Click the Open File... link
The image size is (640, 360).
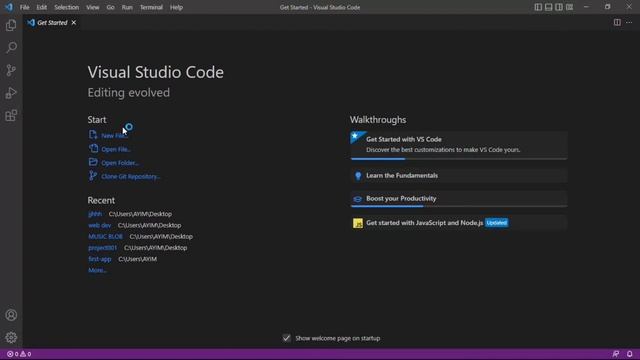point(116,149)
